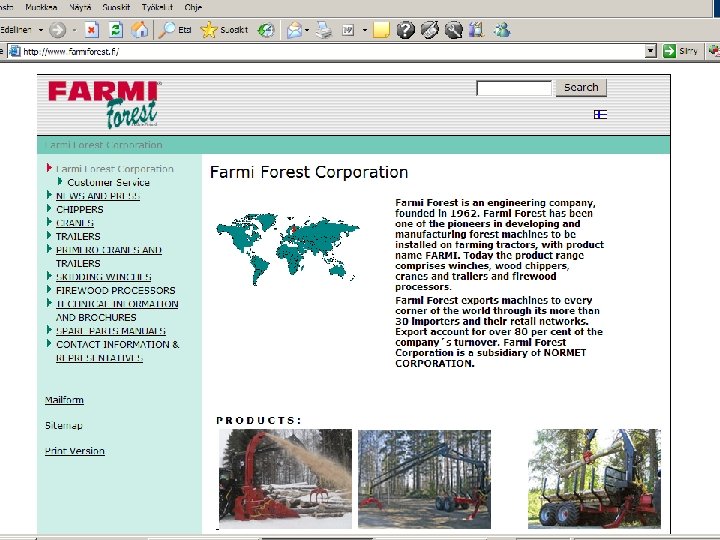Click the world map image
This screenshot has width=720, height=540.
tap(288, 249)
